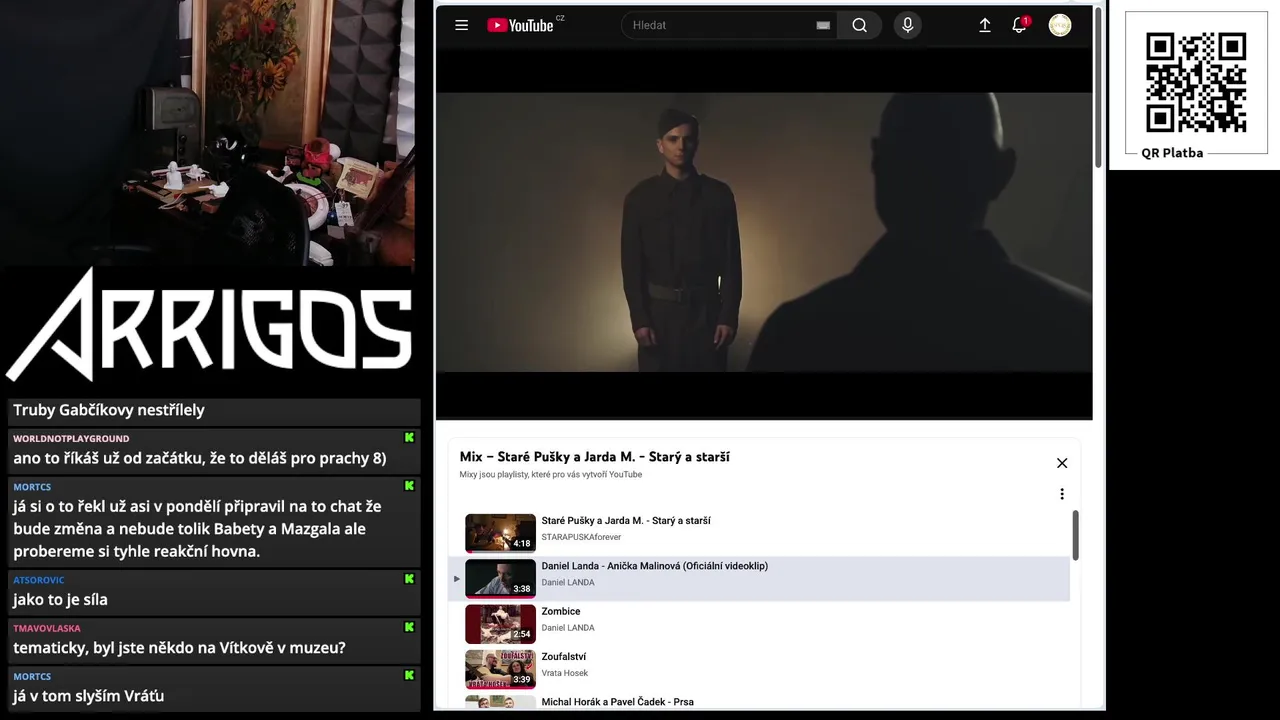Play 'Staré Pušky a Jarda M. - Starý a starší' title
The image size is (1280, 720).
626,521
